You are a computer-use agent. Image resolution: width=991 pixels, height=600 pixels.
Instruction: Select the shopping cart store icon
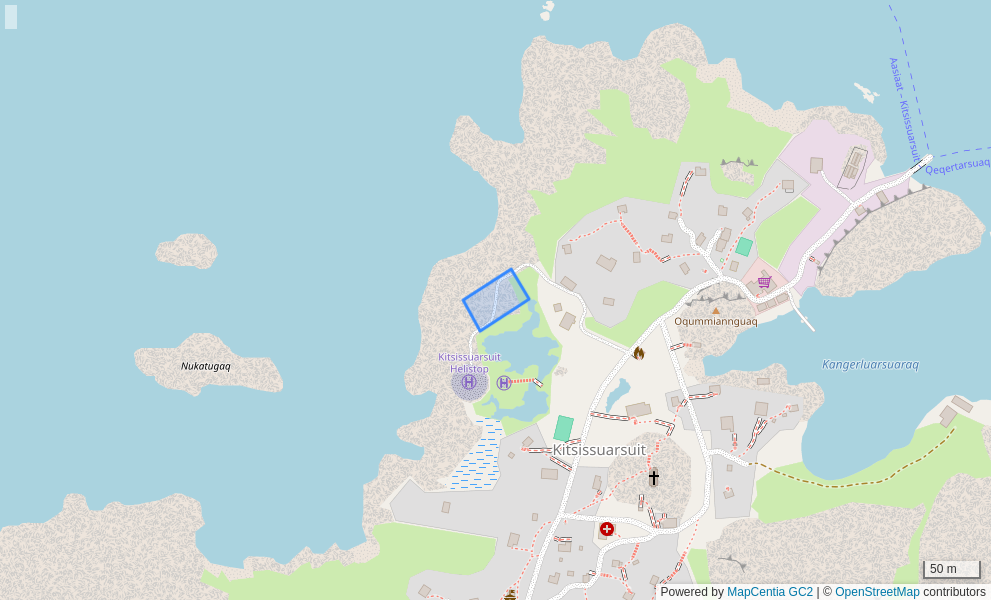tap(764, 281)
